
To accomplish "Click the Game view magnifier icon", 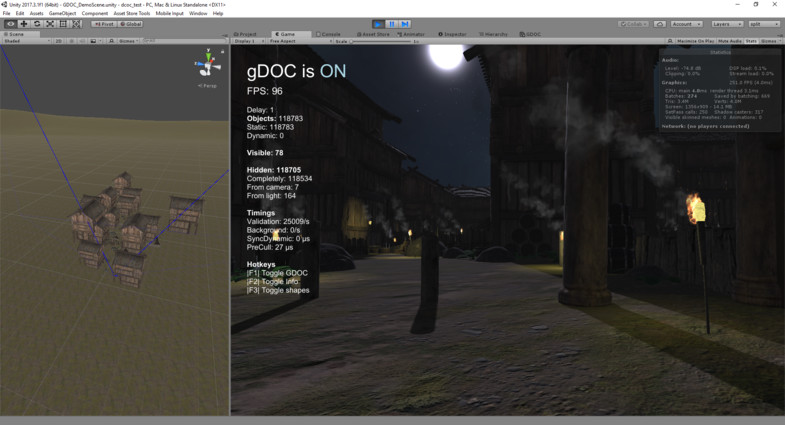I will tap(670, 41).
